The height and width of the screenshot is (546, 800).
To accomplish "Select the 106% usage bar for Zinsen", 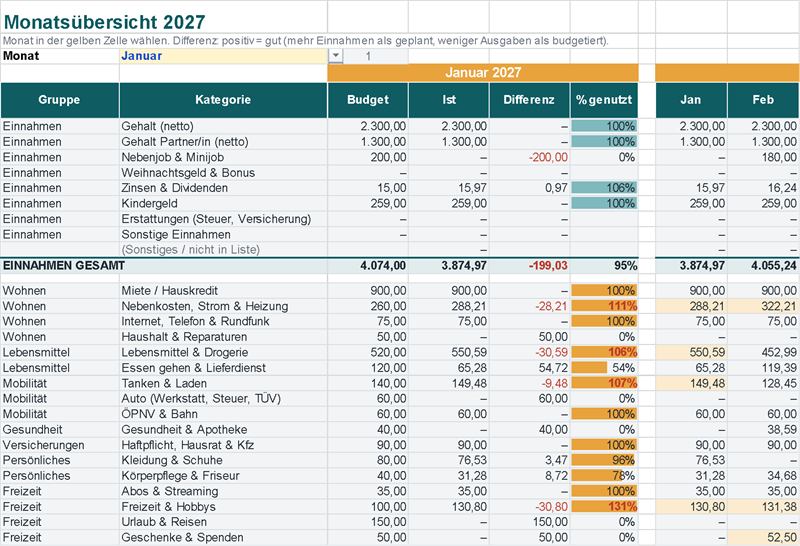I will coord(604,188).
